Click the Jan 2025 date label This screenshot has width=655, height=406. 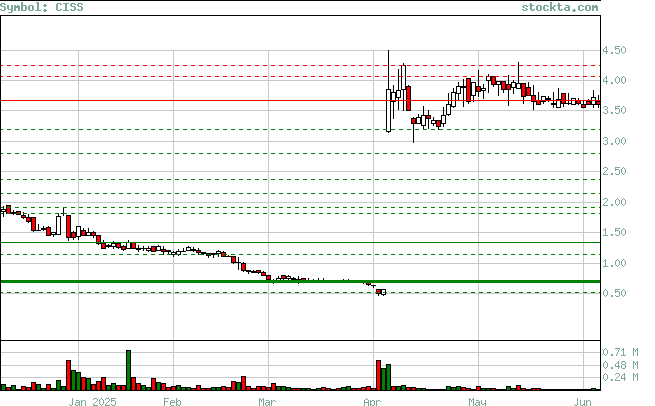tap(92, 402)
